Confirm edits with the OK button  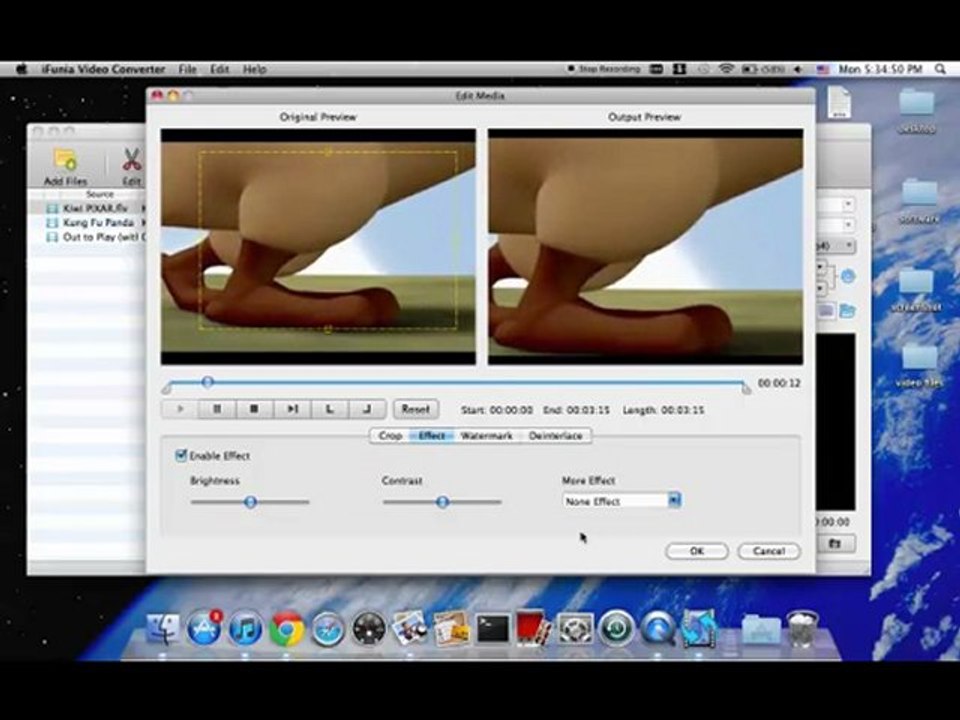tap(697, 551)
